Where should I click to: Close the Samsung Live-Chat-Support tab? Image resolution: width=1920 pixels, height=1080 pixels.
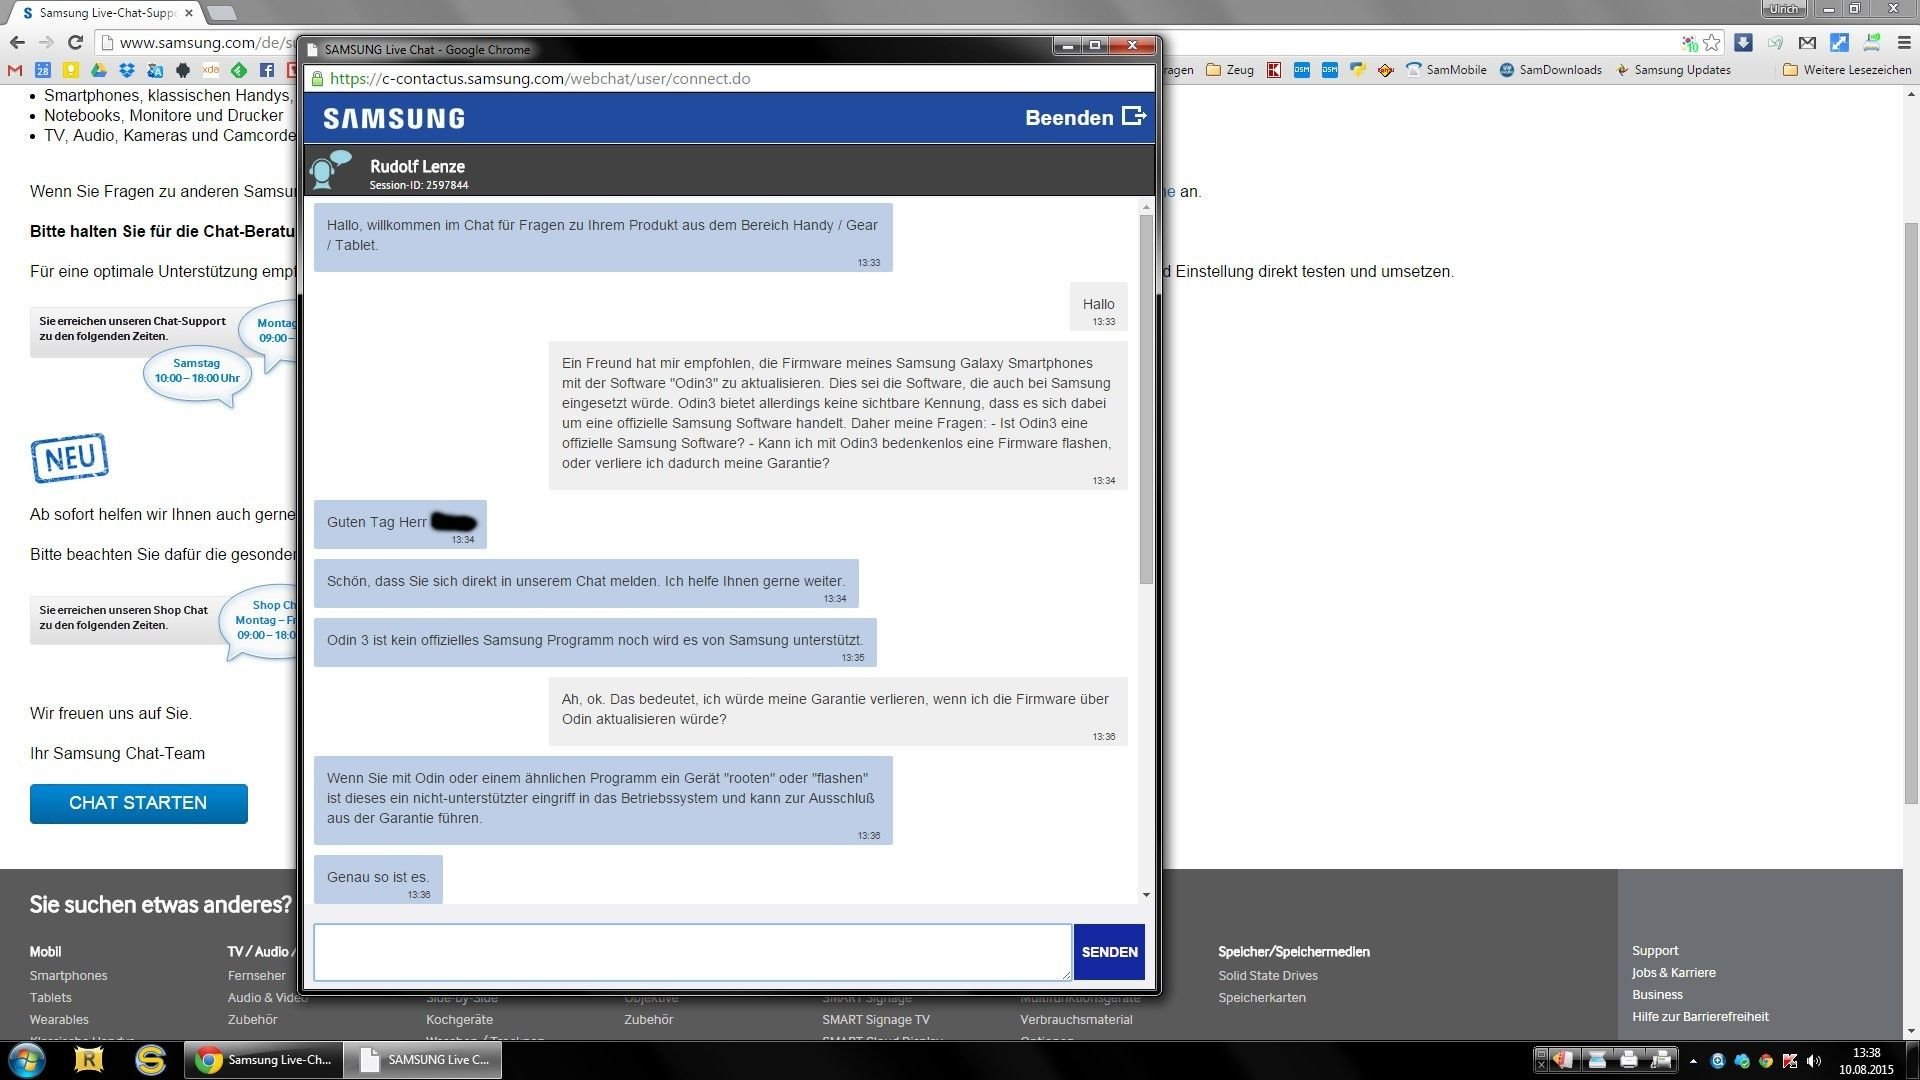pos(189,13)
